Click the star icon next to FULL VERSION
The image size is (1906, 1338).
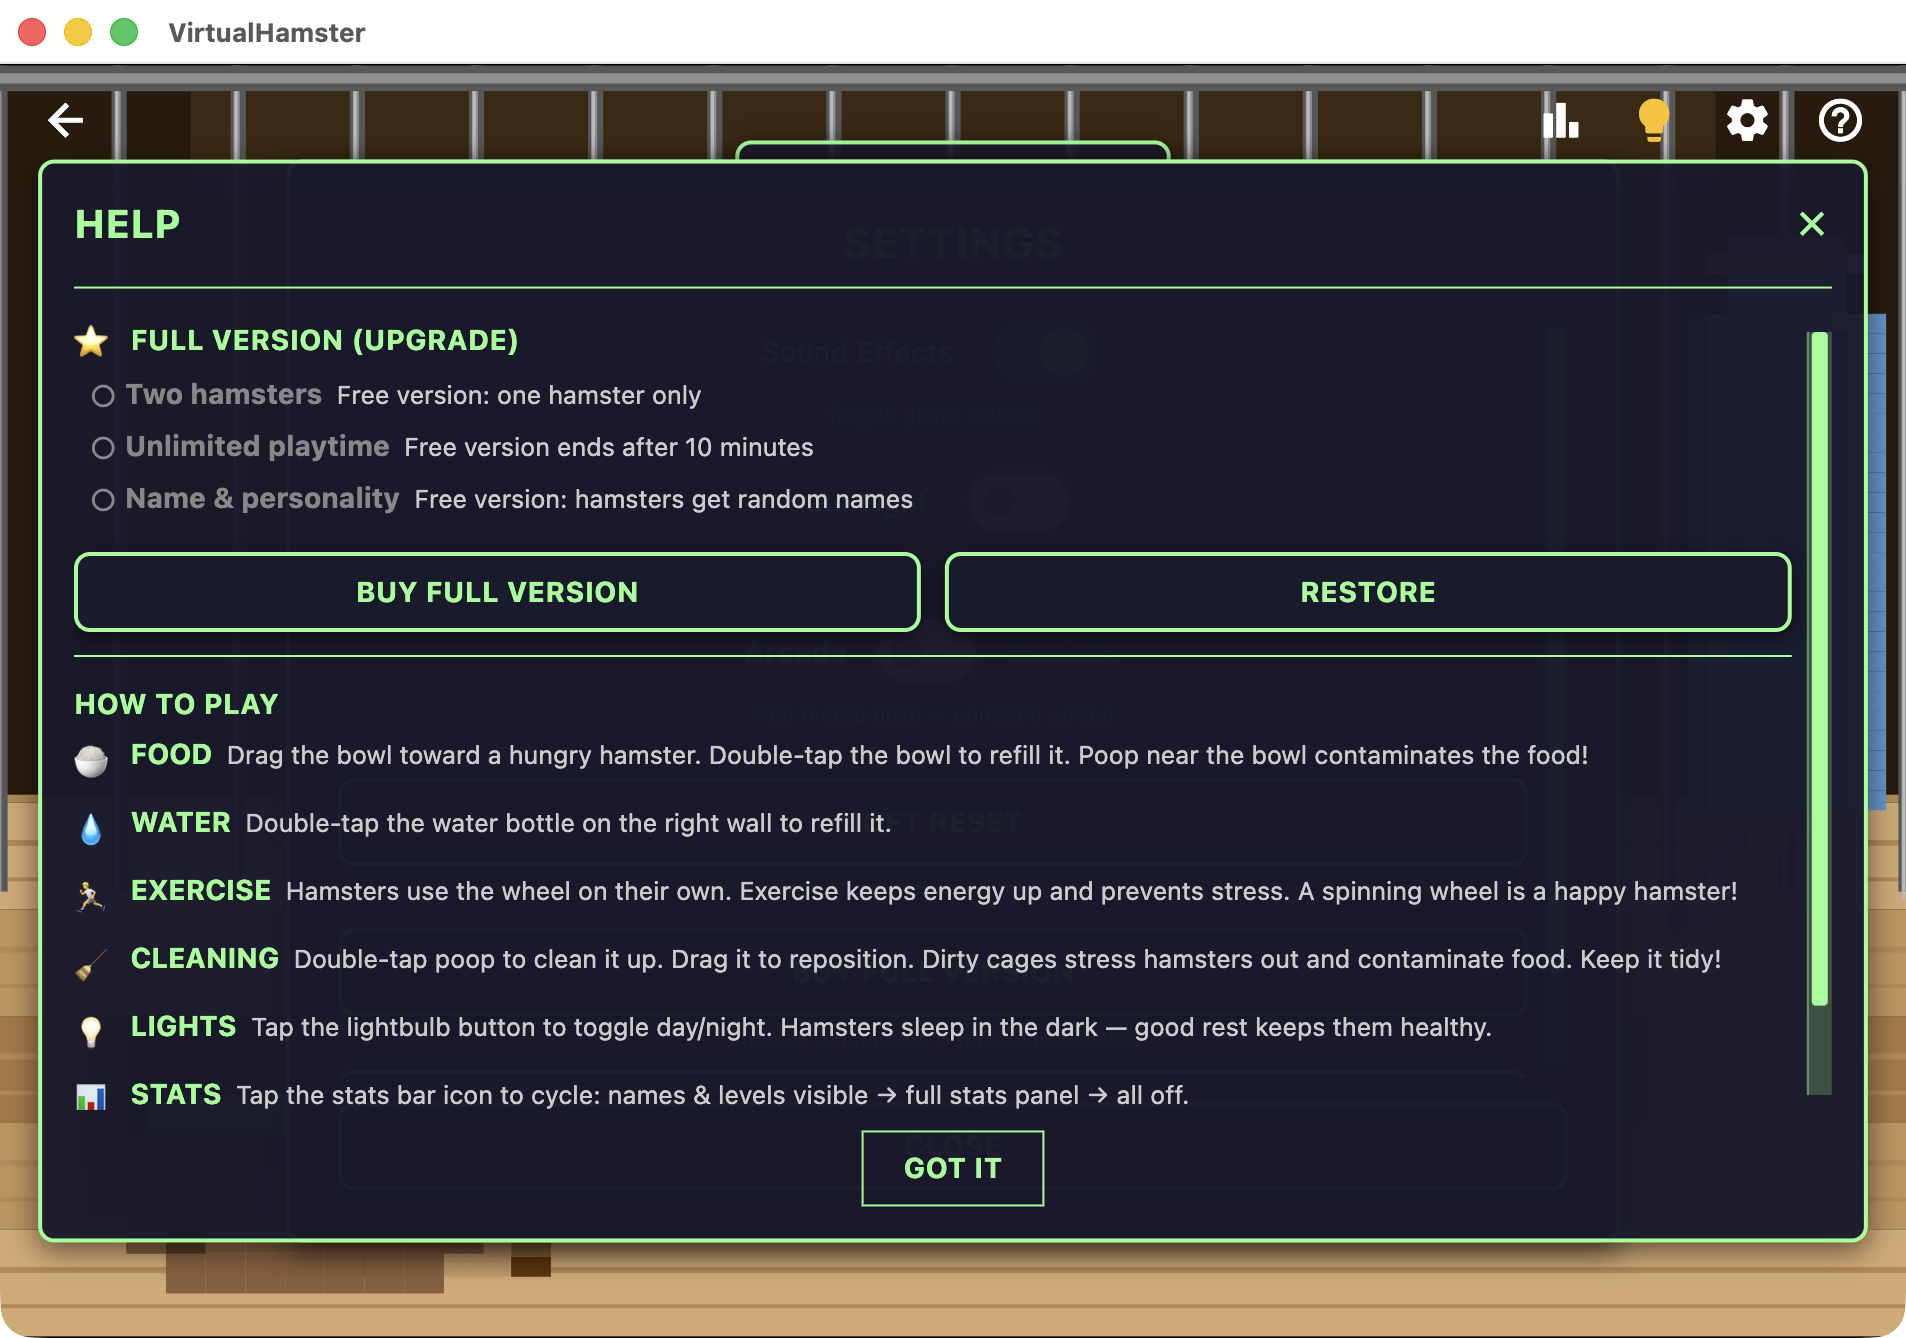click(92, 340)
